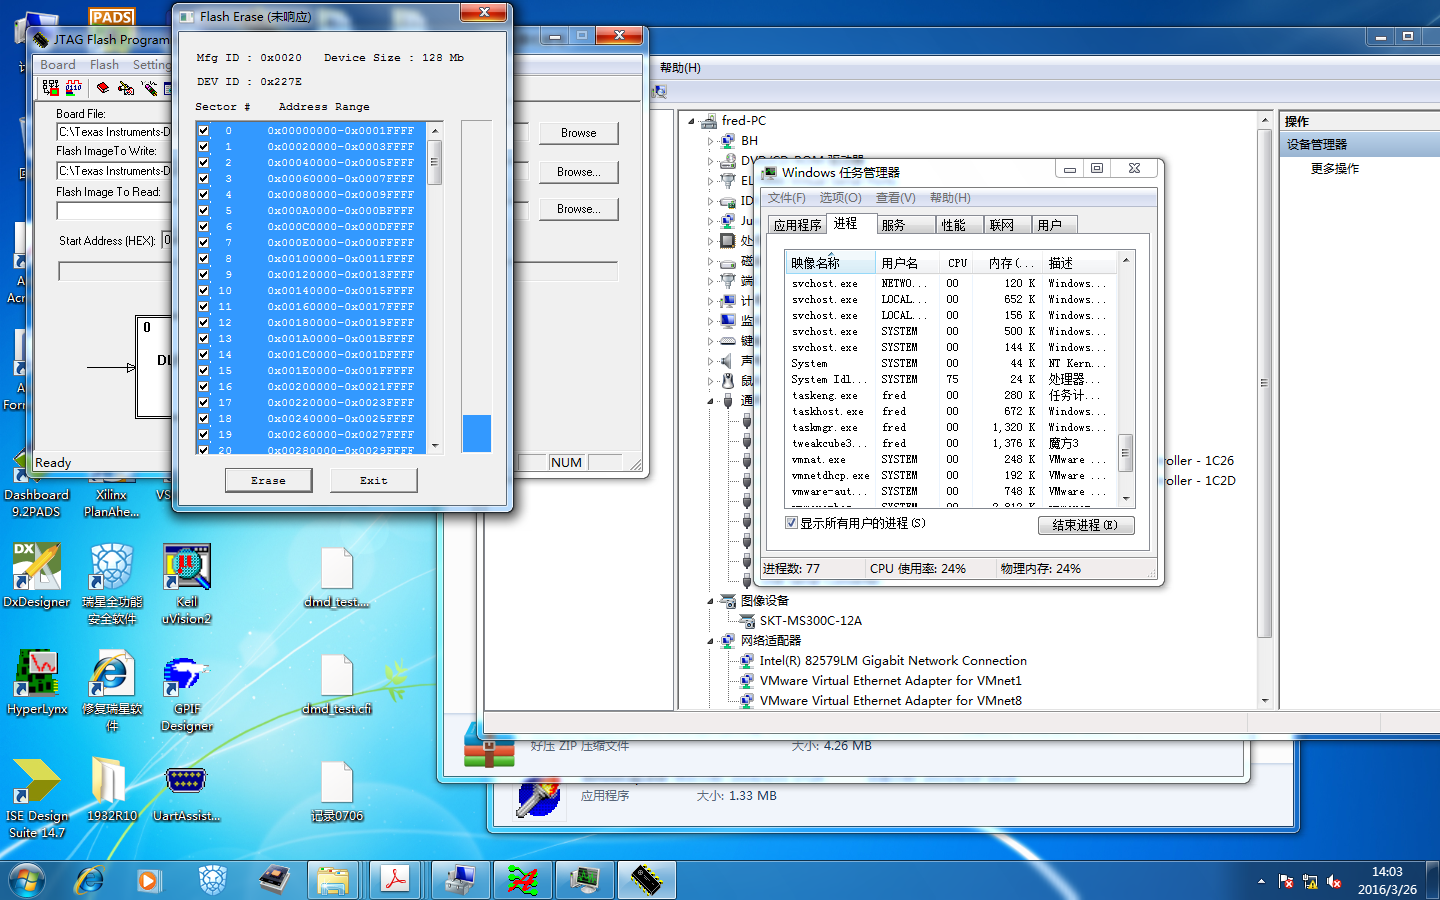Viewport: 1440px width, 900px height.
Task: Toggle the sector 12 checkbox
Action: pyautogui.click(x=204, y=323)
